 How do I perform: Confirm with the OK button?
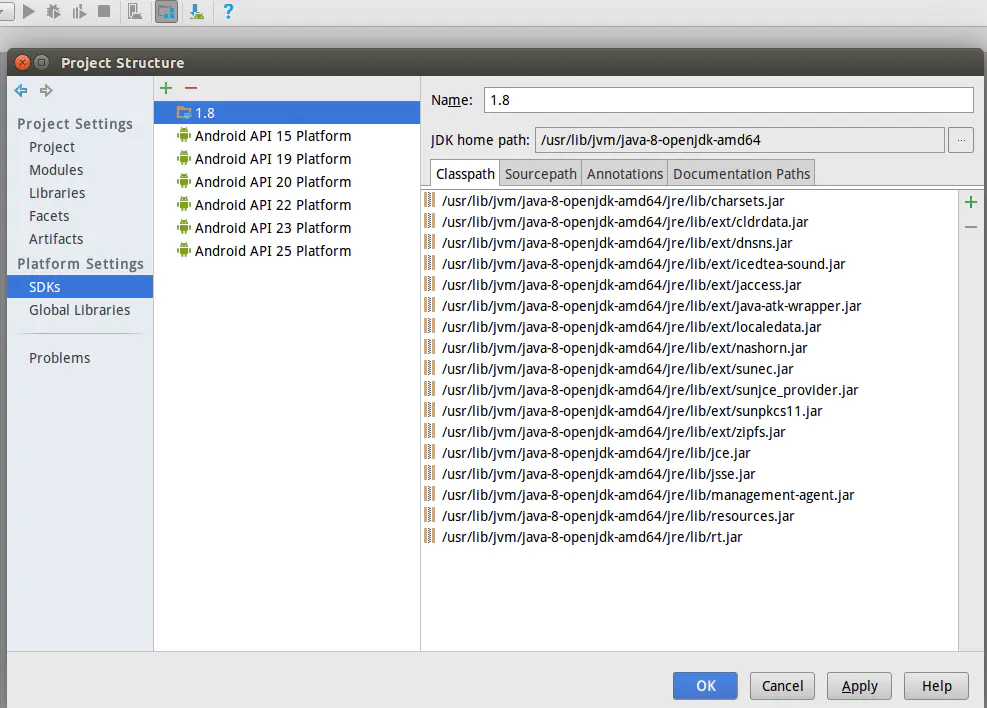tap(705, 685)
